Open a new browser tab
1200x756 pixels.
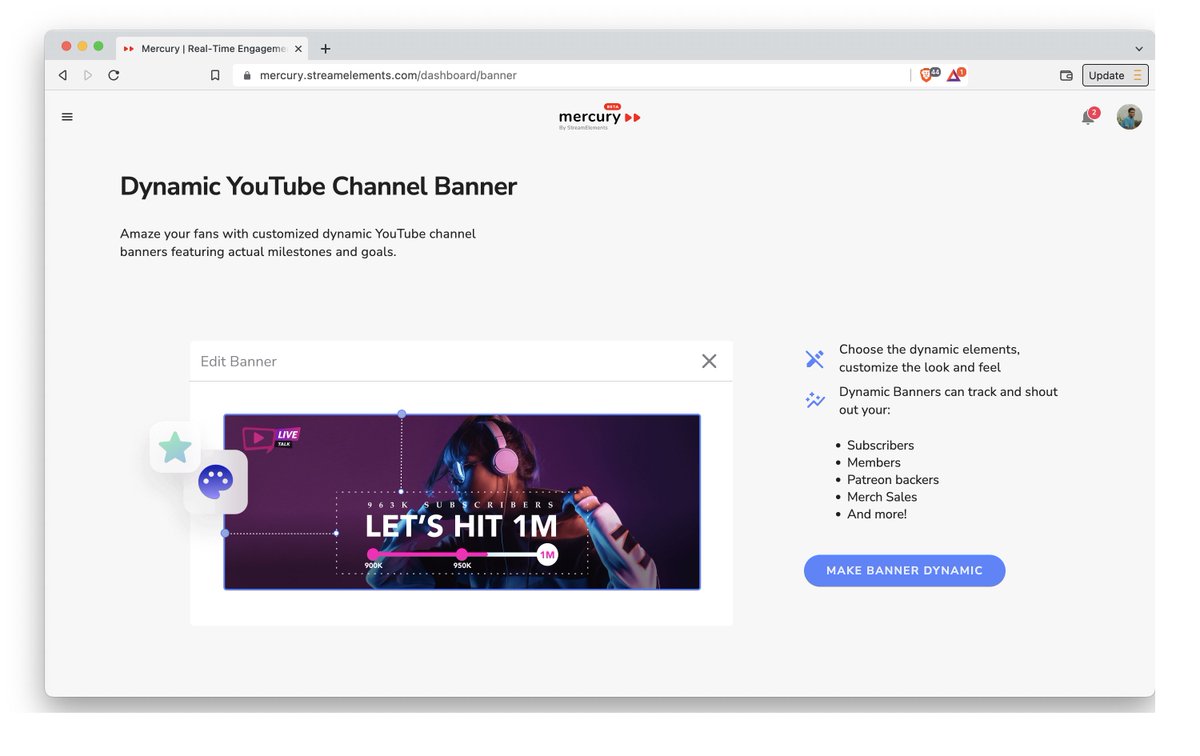tap(325, 48)
